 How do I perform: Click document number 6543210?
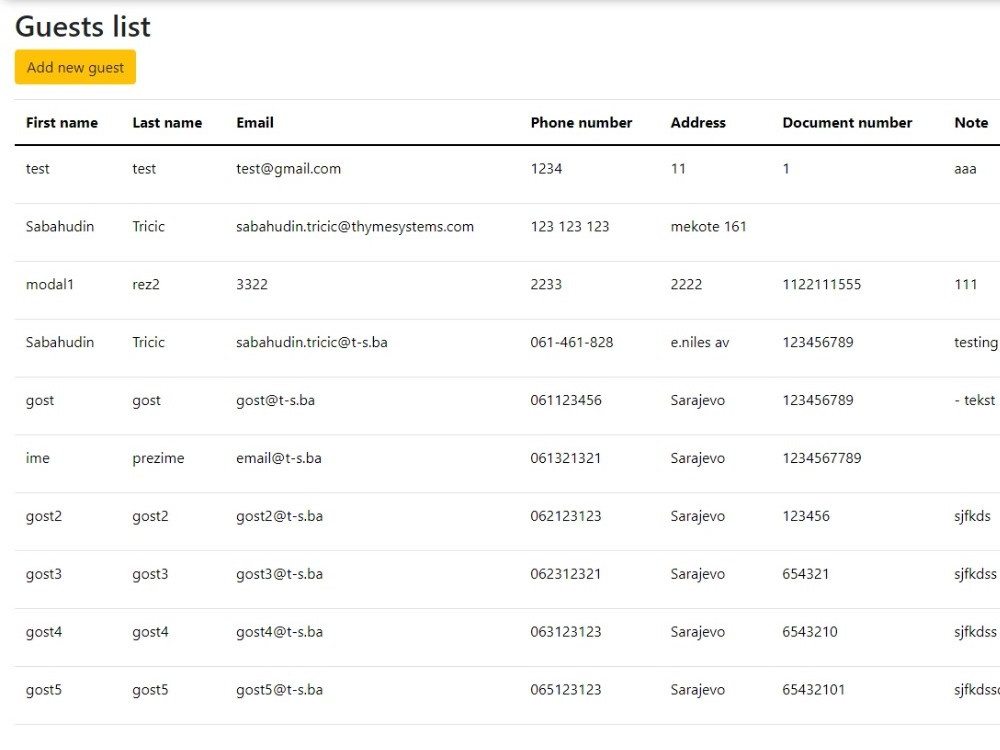(809, 632)
